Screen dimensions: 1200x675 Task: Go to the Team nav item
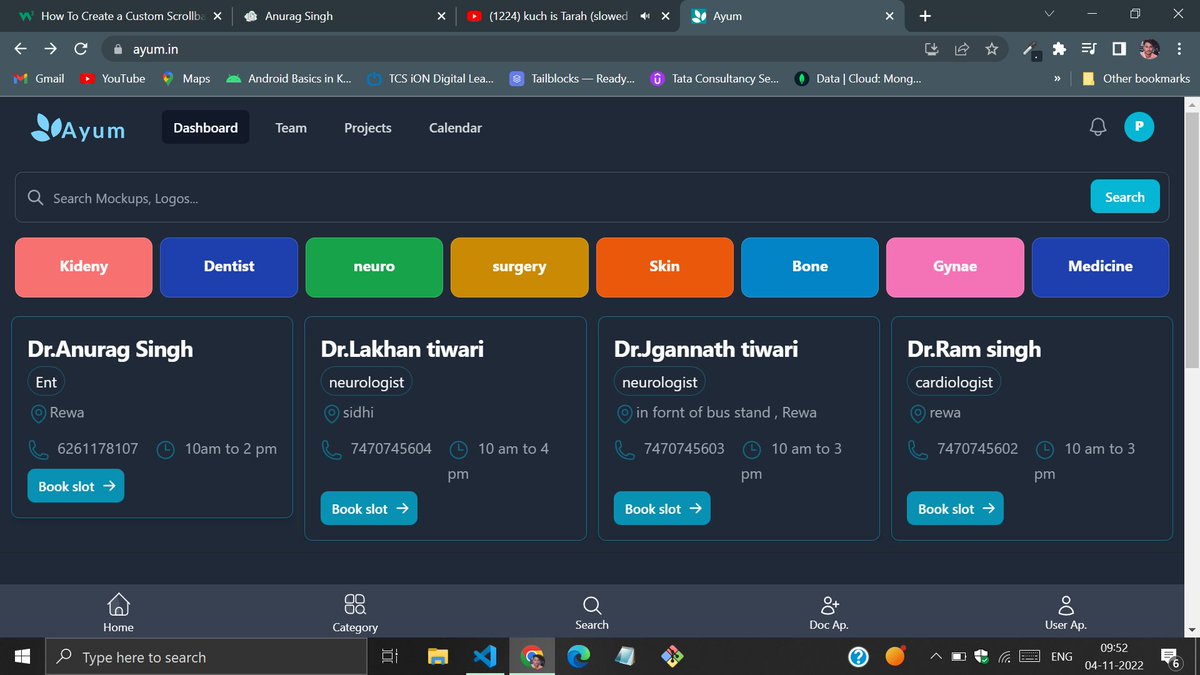click(291, 128)
